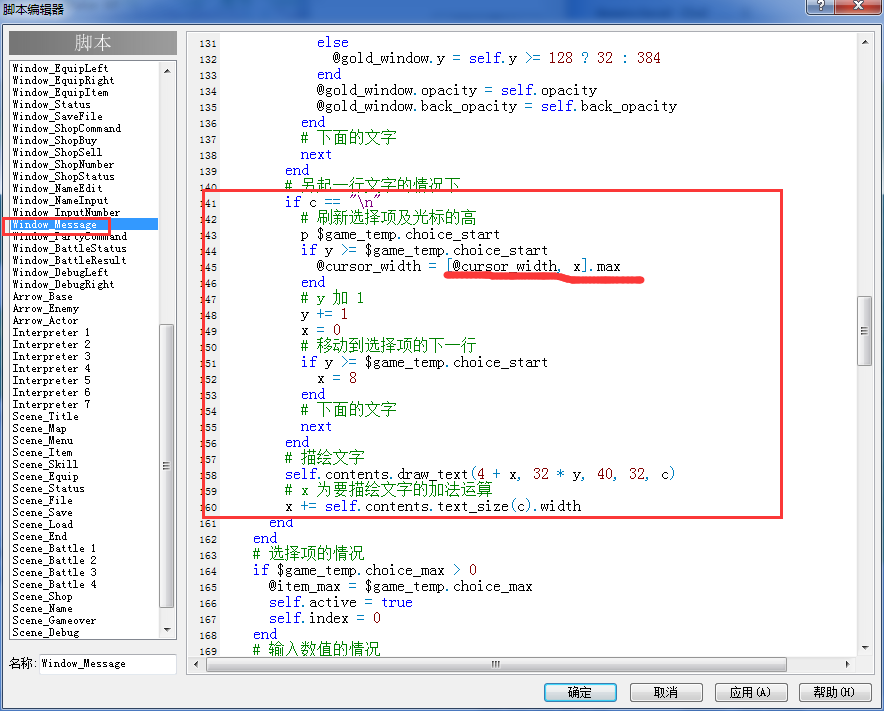Click the horizontal scrollbar right arrow
This screenshot has width=884, height=711.
tap(847, 664)
